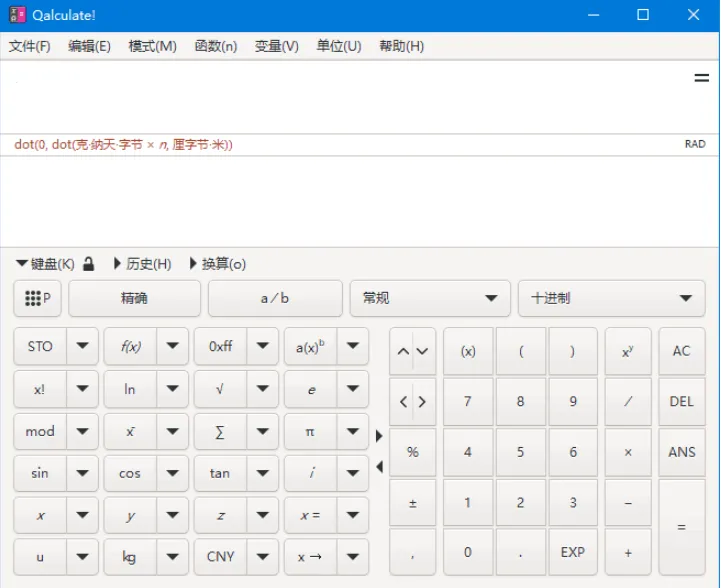Click the equals icon beside expression field
Viewport: 721px width, 588px height.
[x=701, y=78]
